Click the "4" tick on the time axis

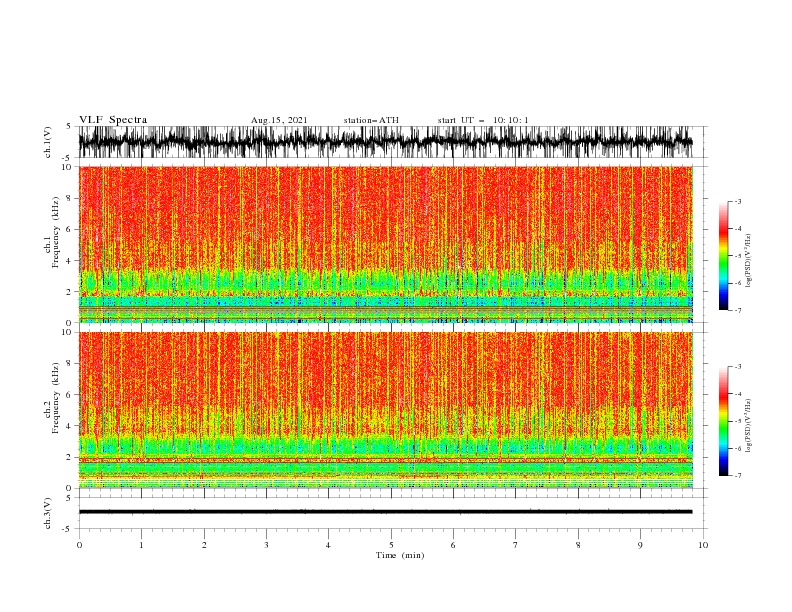pos(328,545)
